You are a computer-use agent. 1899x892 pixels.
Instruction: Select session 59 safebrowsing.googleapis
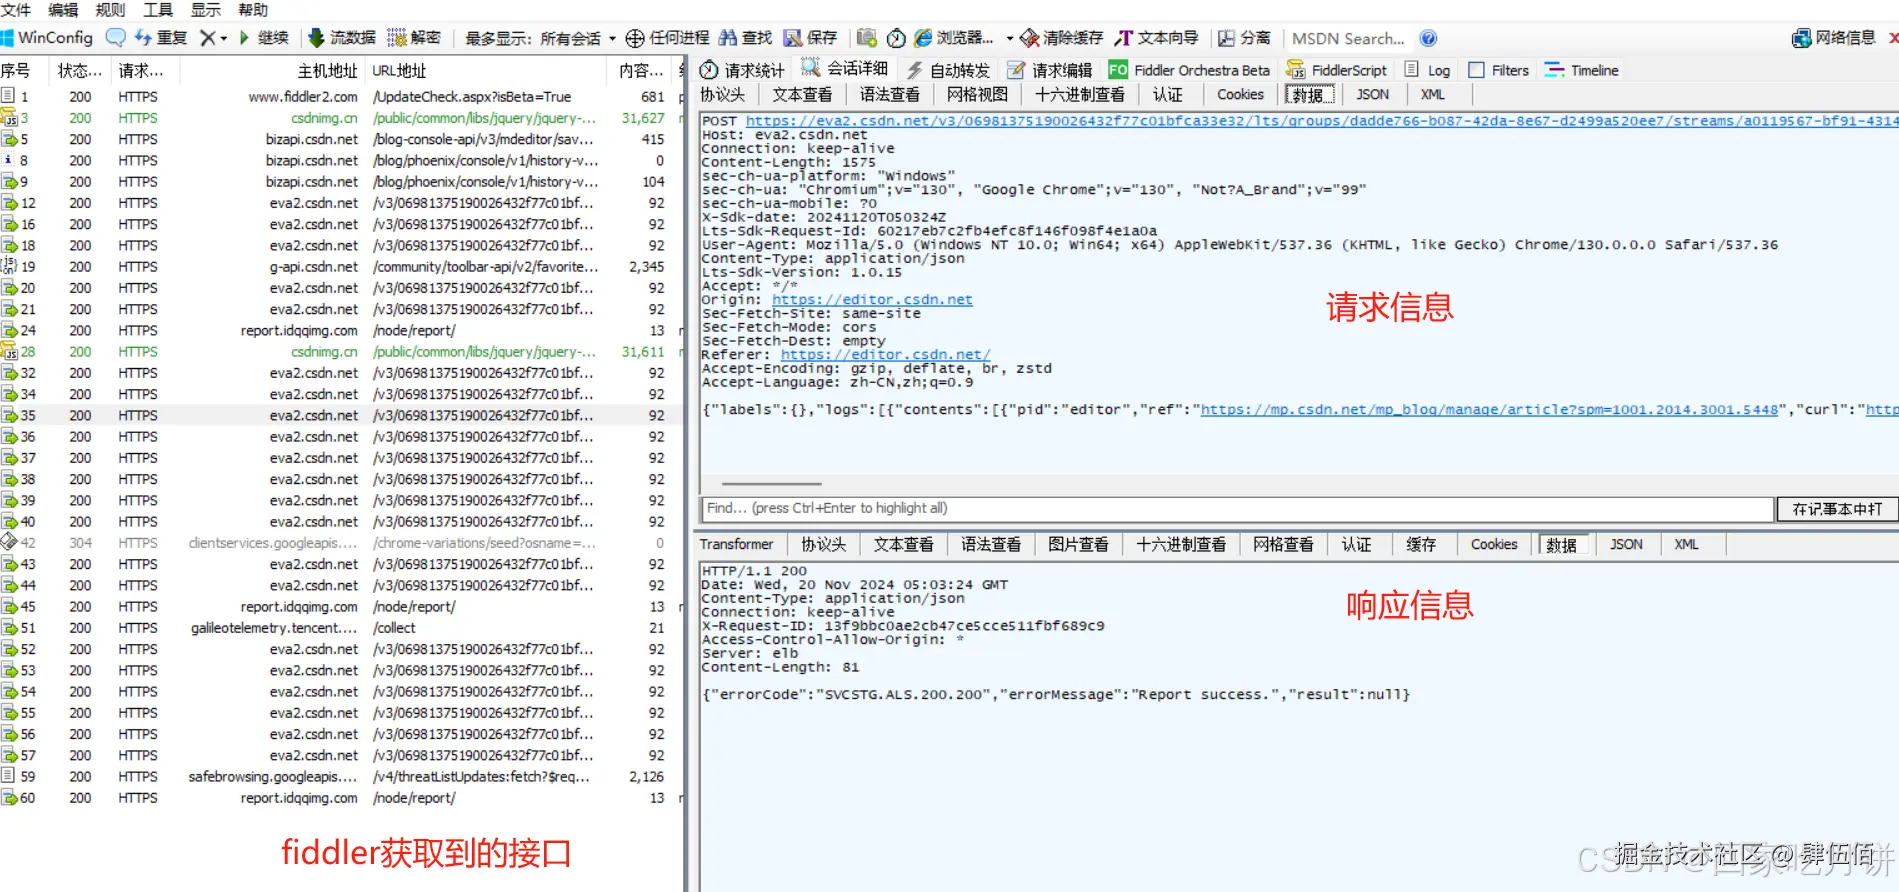(x=340, y=777)
